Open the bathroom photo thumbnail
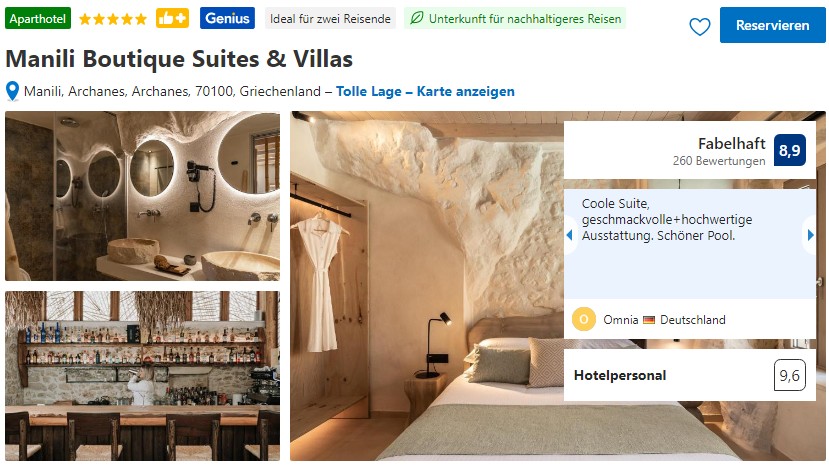This screenshot has height=465, width=829. click(x=143, y=196)
